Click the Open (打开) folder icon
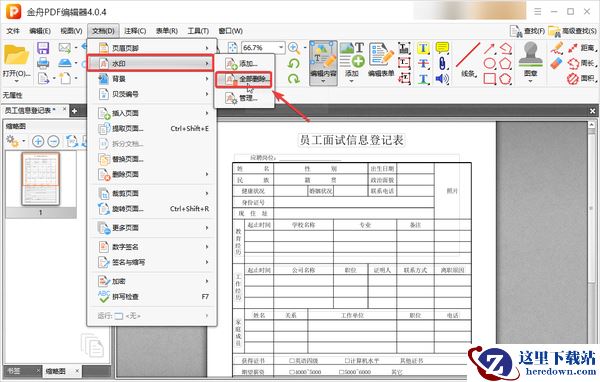 click(16, 56)
